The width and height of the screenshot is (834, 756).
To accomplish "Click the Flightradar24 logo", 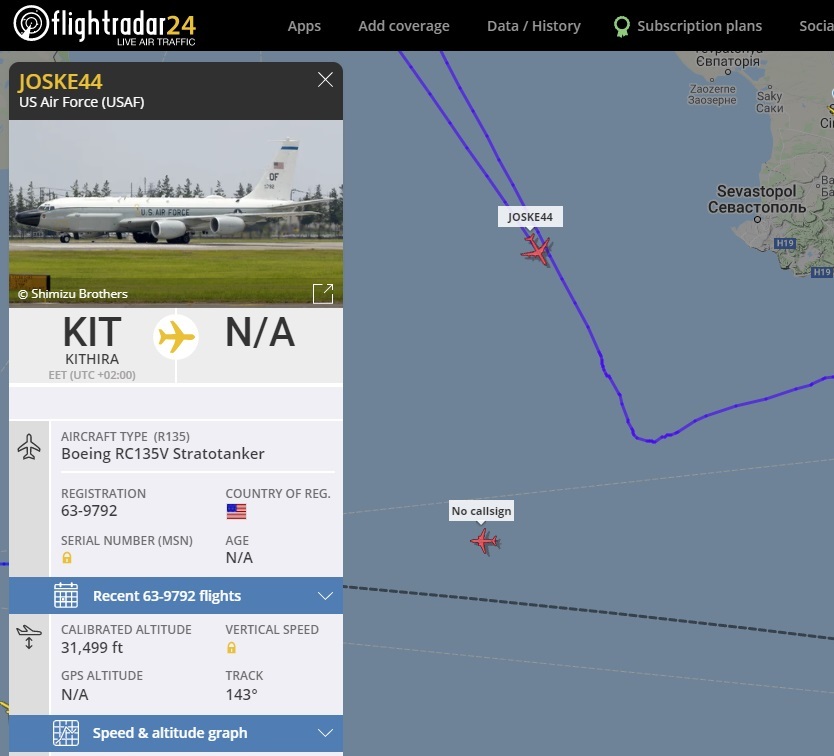I will [105, 25].
